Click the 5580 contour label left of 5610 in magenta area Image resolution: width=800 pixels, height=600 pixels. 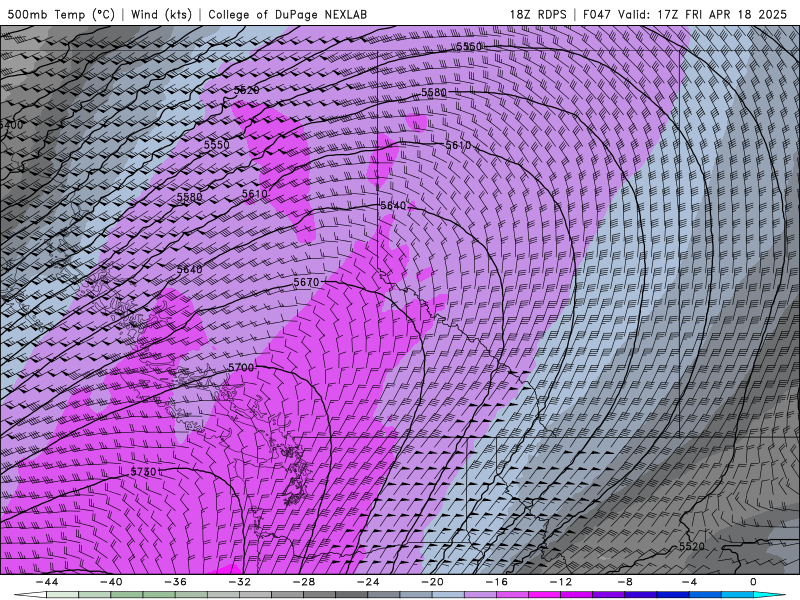(189, 196)
